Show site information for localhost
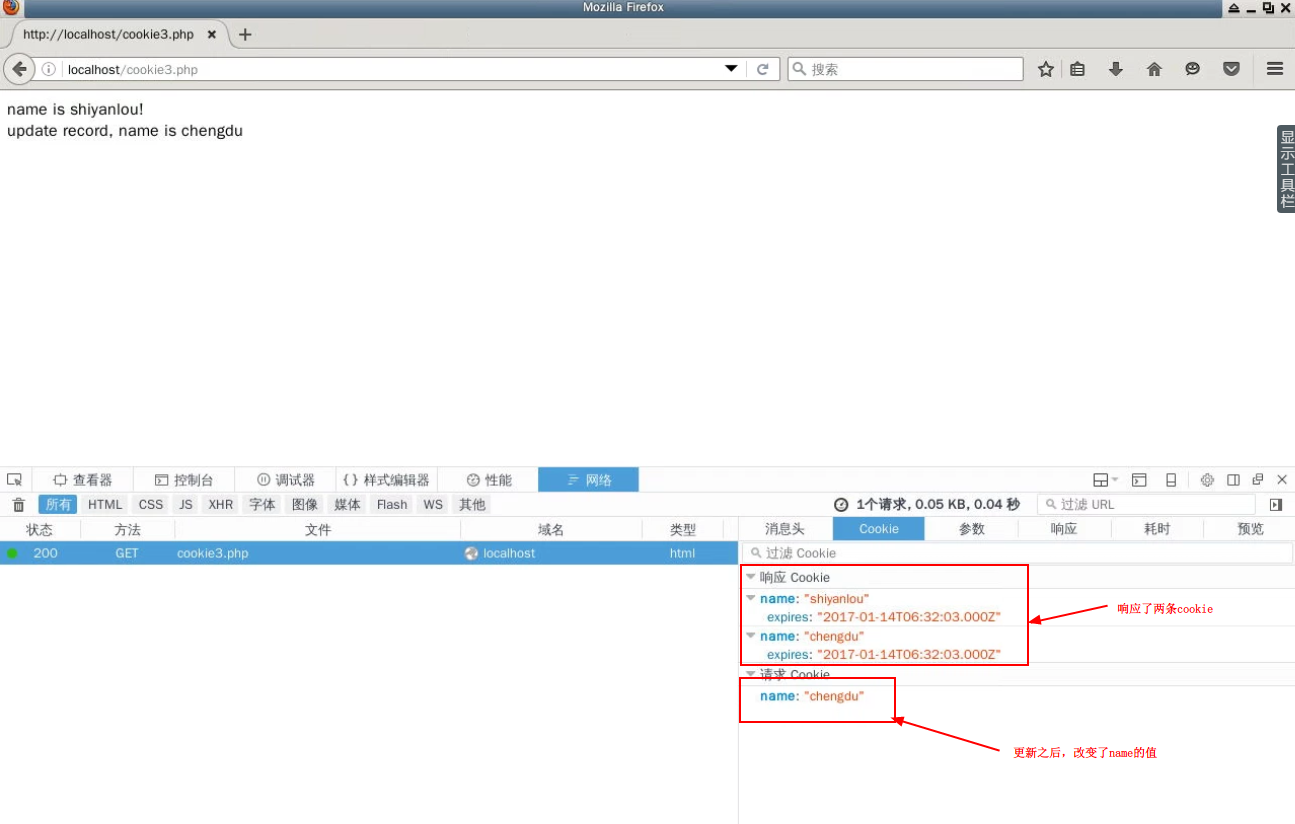The width and height of the screenshot is (1295, 824). (48, 70)
